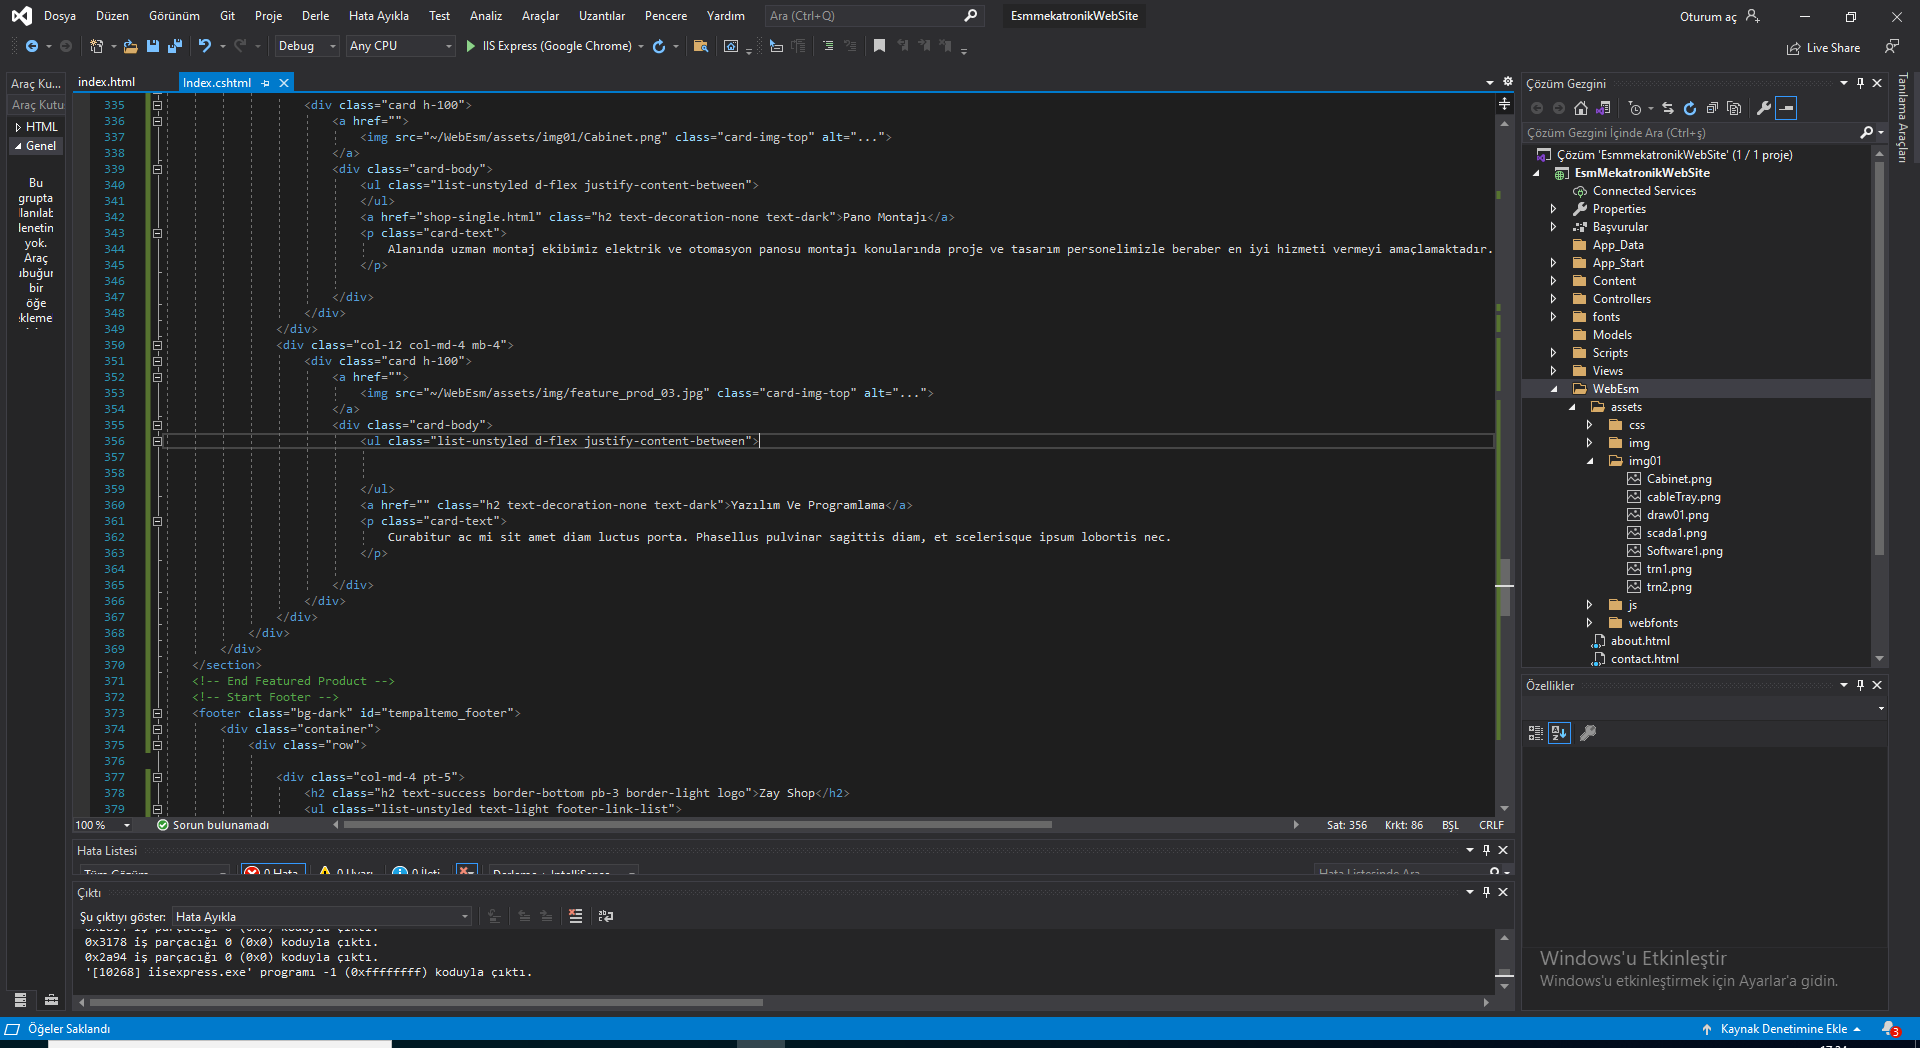Expand the webfonts folder
Viewport: 1920px width, 1048px height.
(1589, 623)
